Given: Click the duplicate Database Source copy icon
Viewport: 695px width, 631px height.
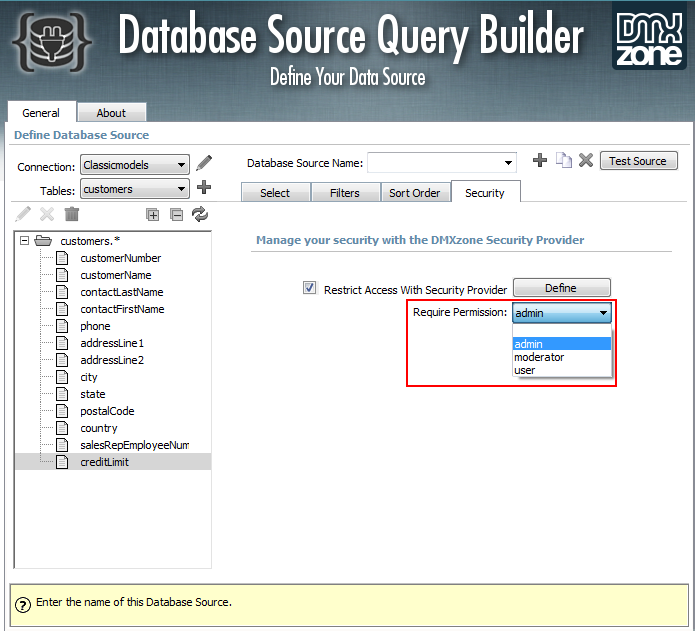Looking at the screenshot, I should click(564, 160).
